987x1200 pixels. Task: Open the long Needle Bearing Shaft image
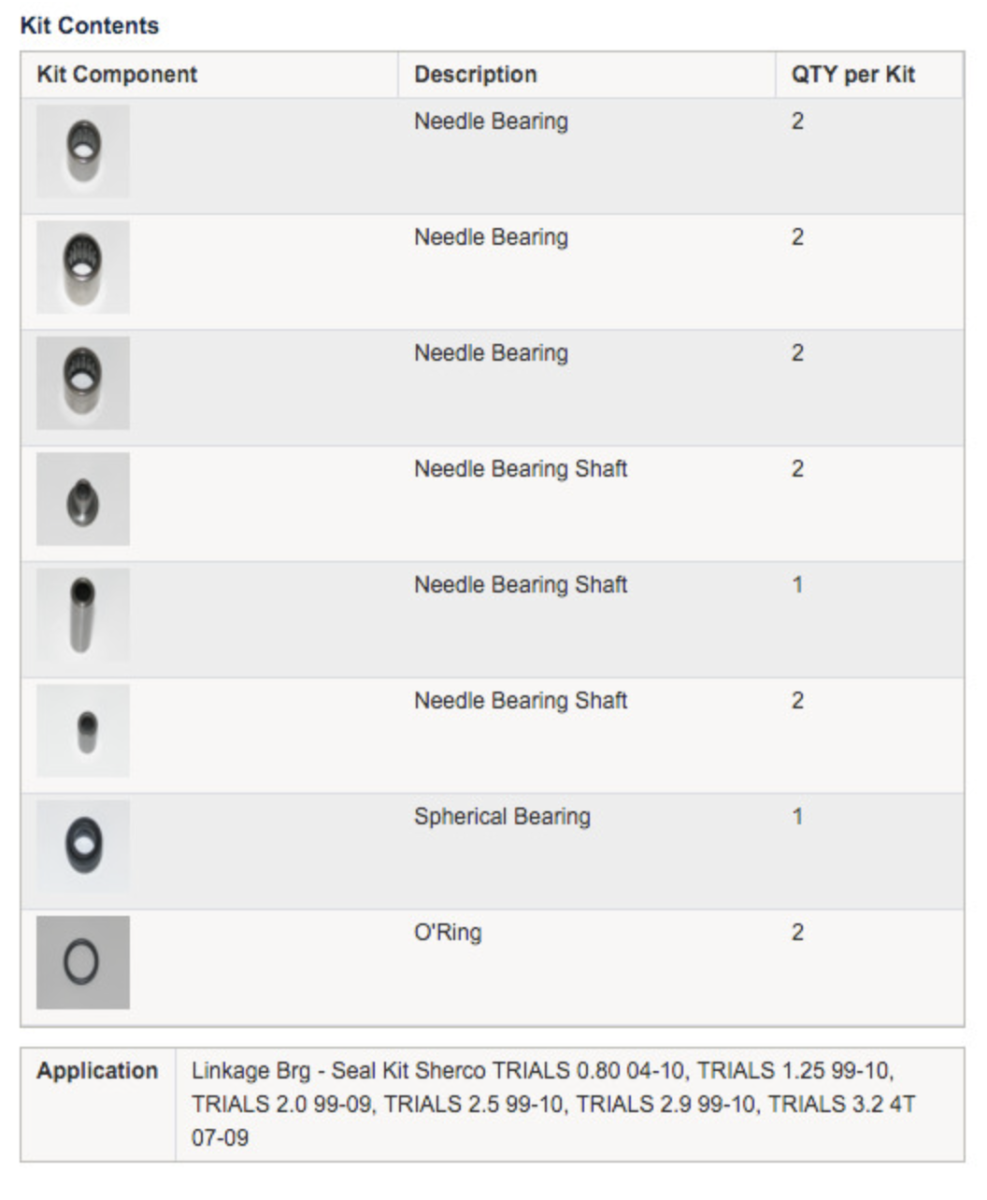pyautogui.click(x=83, y=615)
